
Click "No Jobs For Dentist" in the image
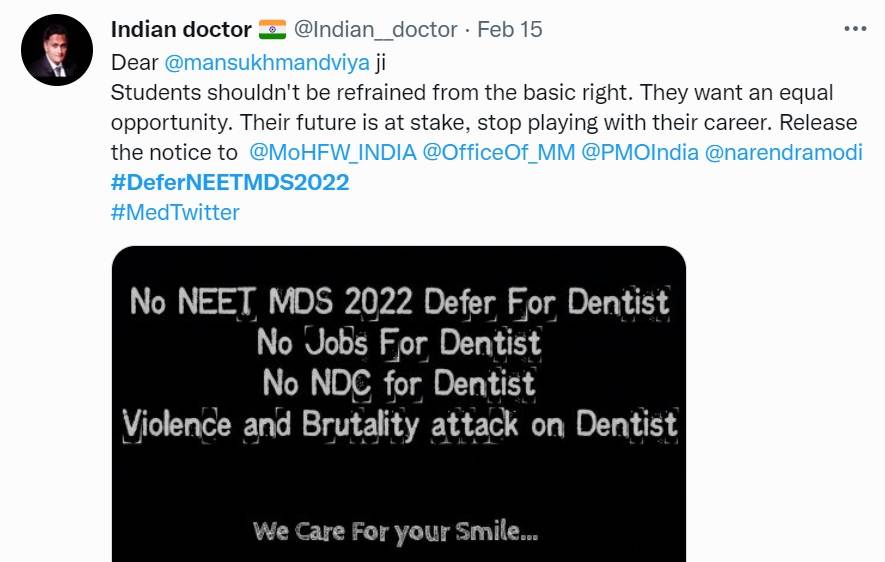click(x=399, y=342)
